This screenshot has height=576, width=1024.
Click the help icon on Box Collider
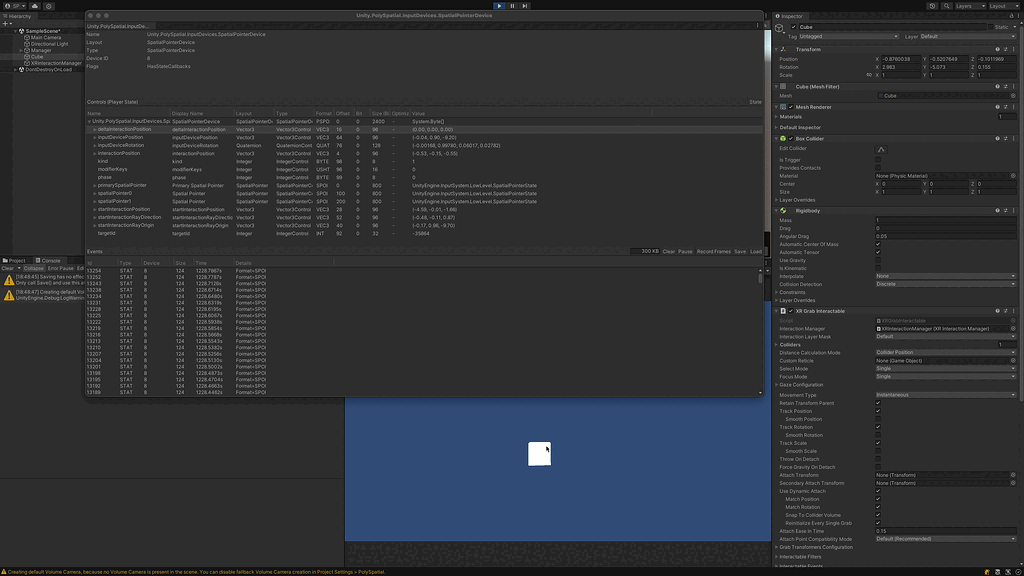997,139
